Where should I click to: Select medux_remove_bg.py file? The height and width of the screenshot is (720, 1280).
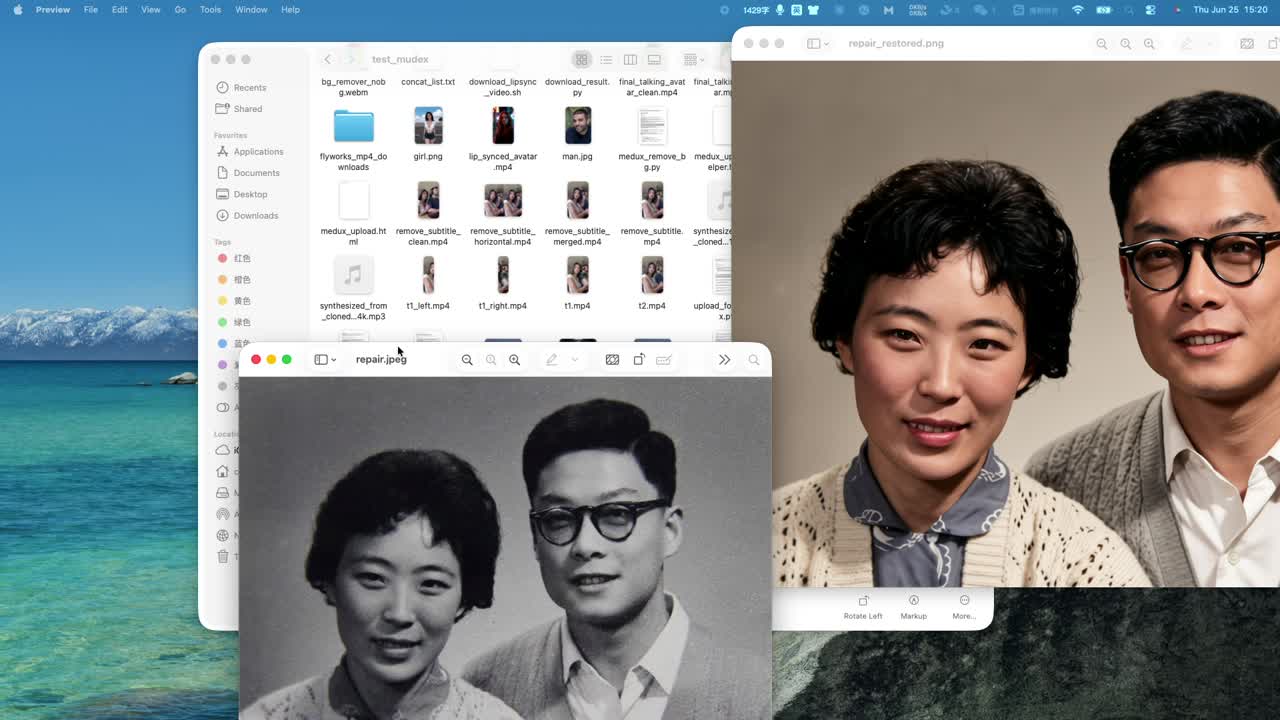point(652,126)
